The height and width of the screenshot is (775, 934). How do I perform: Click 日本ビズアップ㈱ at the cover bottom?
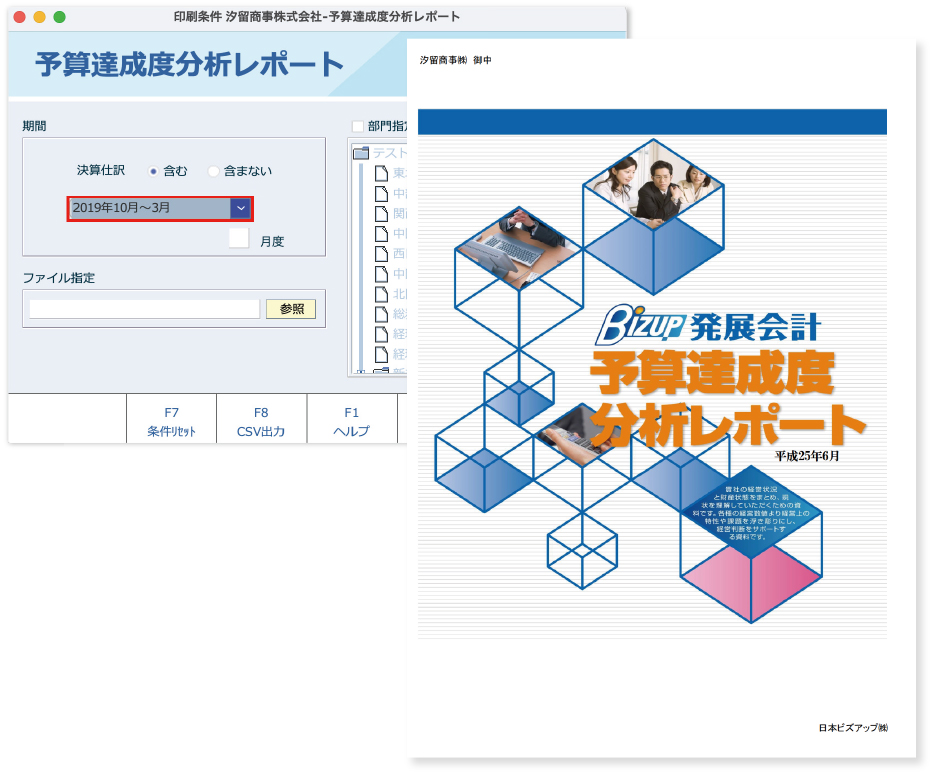pyautogui.click(x=853, y=727)
